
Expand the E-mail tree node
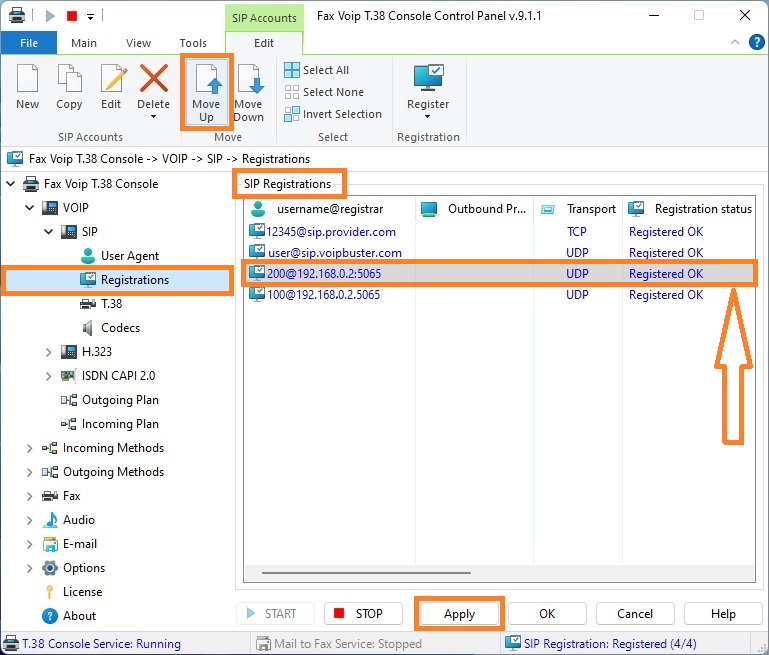click(x=29, y=544)
